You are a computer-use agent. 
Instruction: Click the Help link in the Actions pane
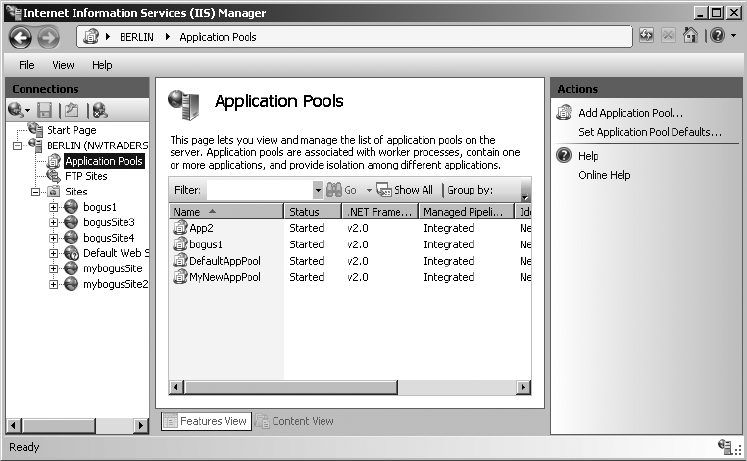coord(588,156)
